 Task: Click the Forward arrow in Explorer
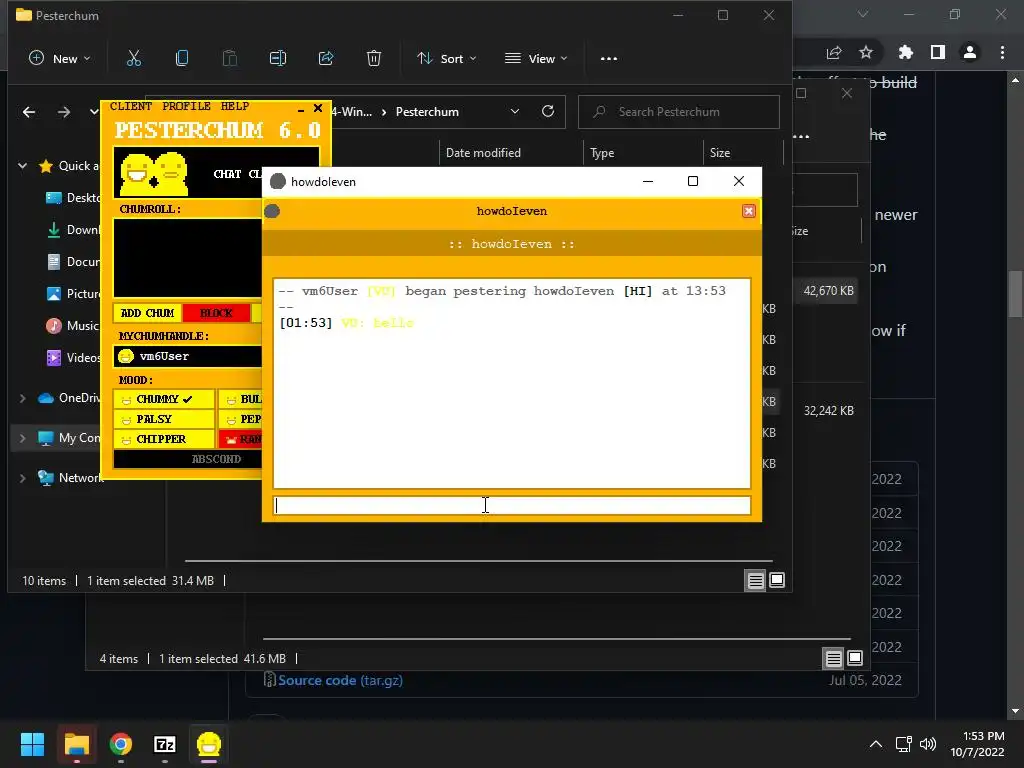click(63, 112)
